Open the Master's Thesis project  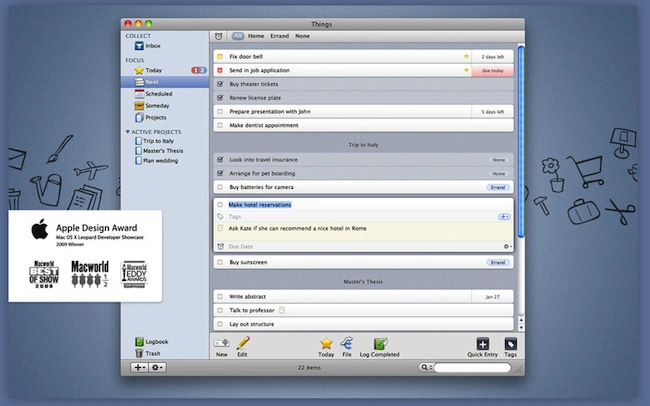point(163,151)
